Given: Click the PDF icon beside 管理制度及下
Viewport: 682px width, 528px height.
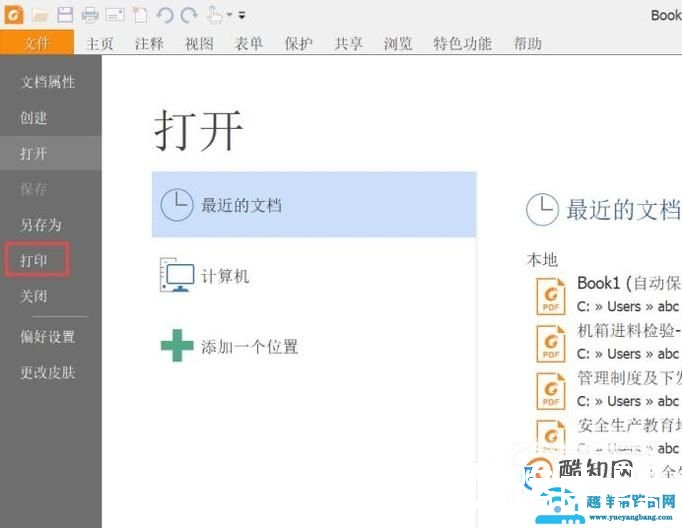Looking at the screenshot, I should pyautogui.click(x=551, y=391).
